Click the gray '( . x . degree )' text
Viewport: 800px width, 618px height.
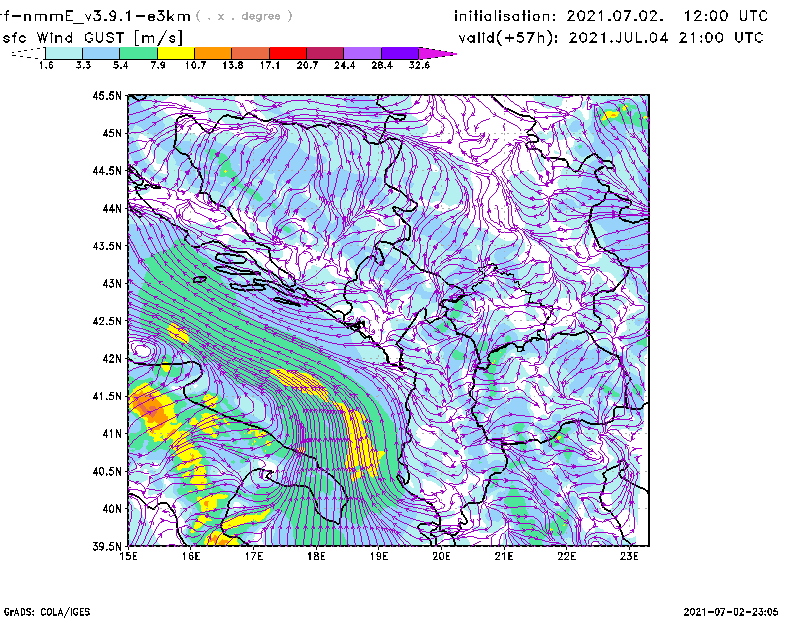tap(244, 16)
